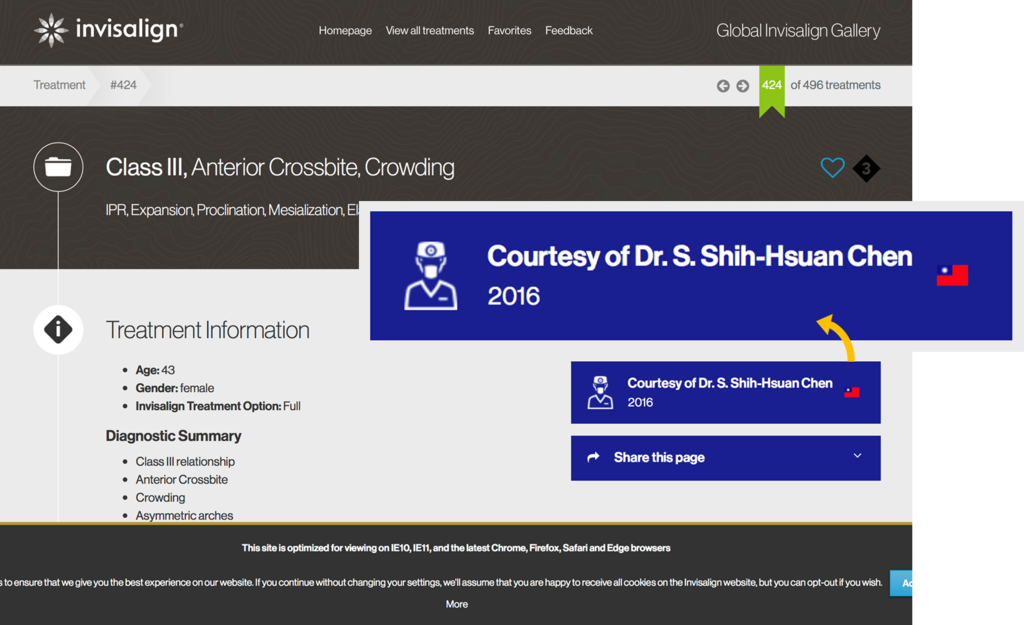
Task: Click the 'Diagnostic Summary' heading
Action: tap(174, 436)
